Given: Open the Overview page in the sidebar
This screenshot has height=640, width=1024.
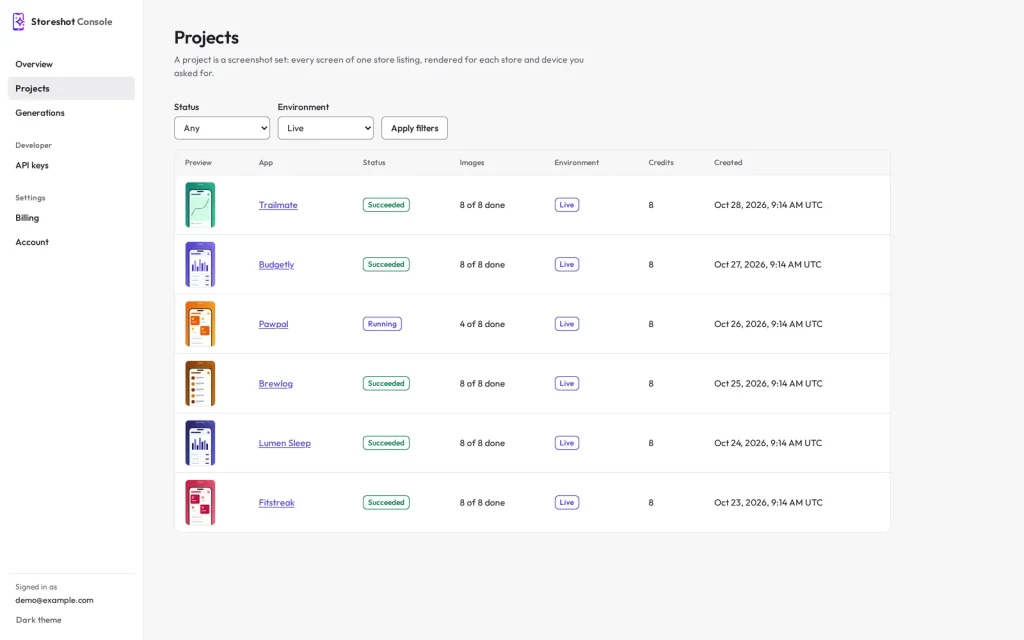Looking at the screenshot, I should pyautogui.click(x=71, y=64).
